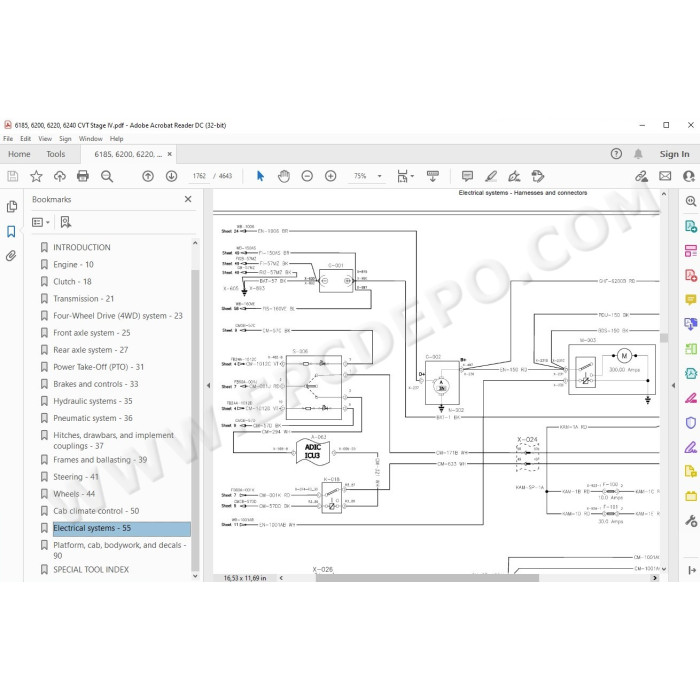This screenshot has width=700, height=700.
Task: Close the Bookmarks panel
Action: pyautogui.click(x=188, y=199)
